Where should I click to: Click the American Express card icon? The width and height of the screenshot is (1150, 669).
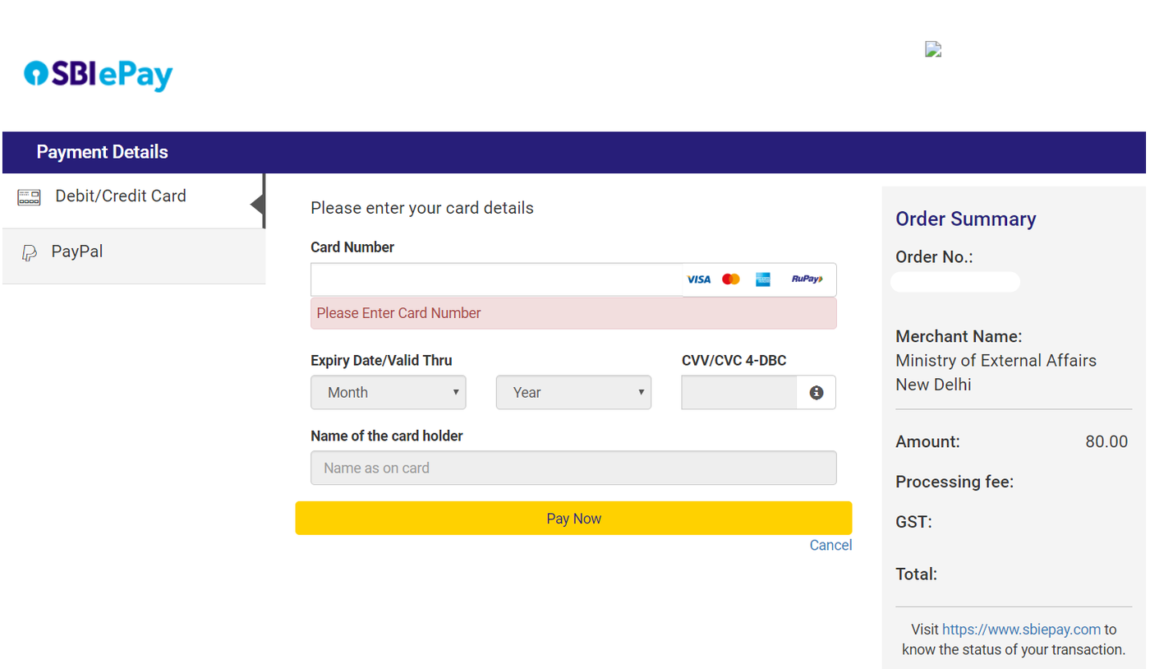(763, 279)
